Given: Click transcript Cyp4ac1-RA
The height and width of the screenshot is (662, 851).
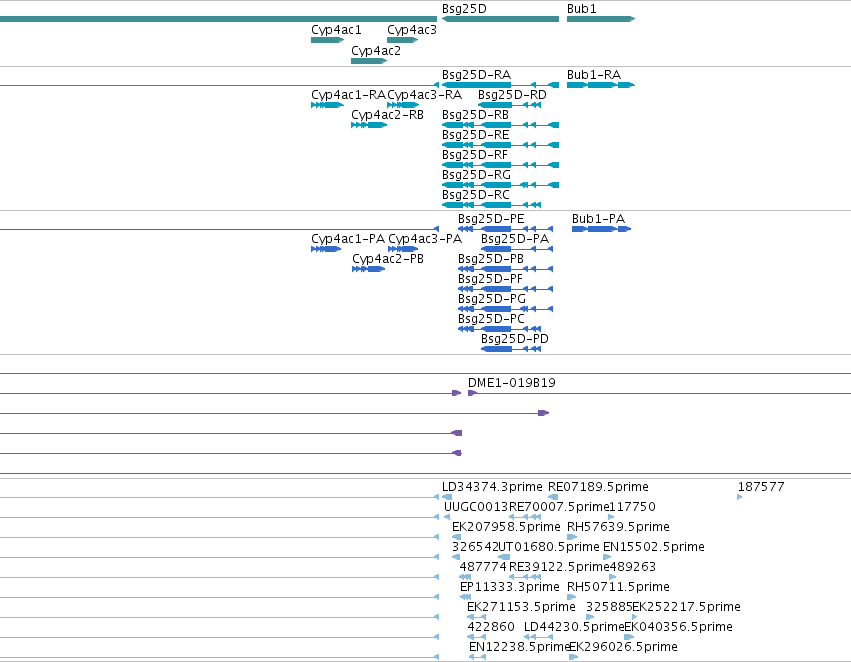Looking at the screenshot, I should click(328, 105).
